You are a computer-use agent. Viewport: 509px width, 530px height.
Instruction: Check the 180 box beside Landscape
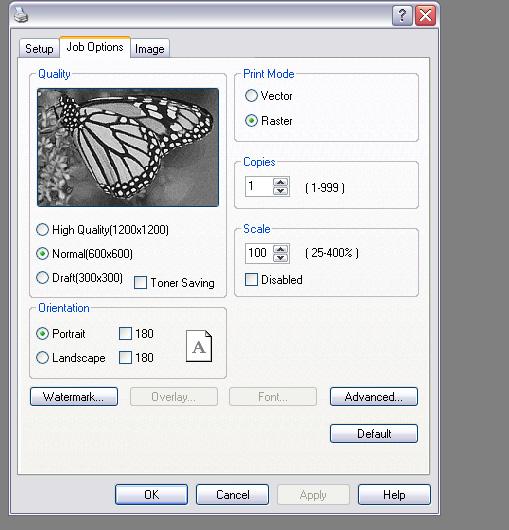click(x=125, y=358)
